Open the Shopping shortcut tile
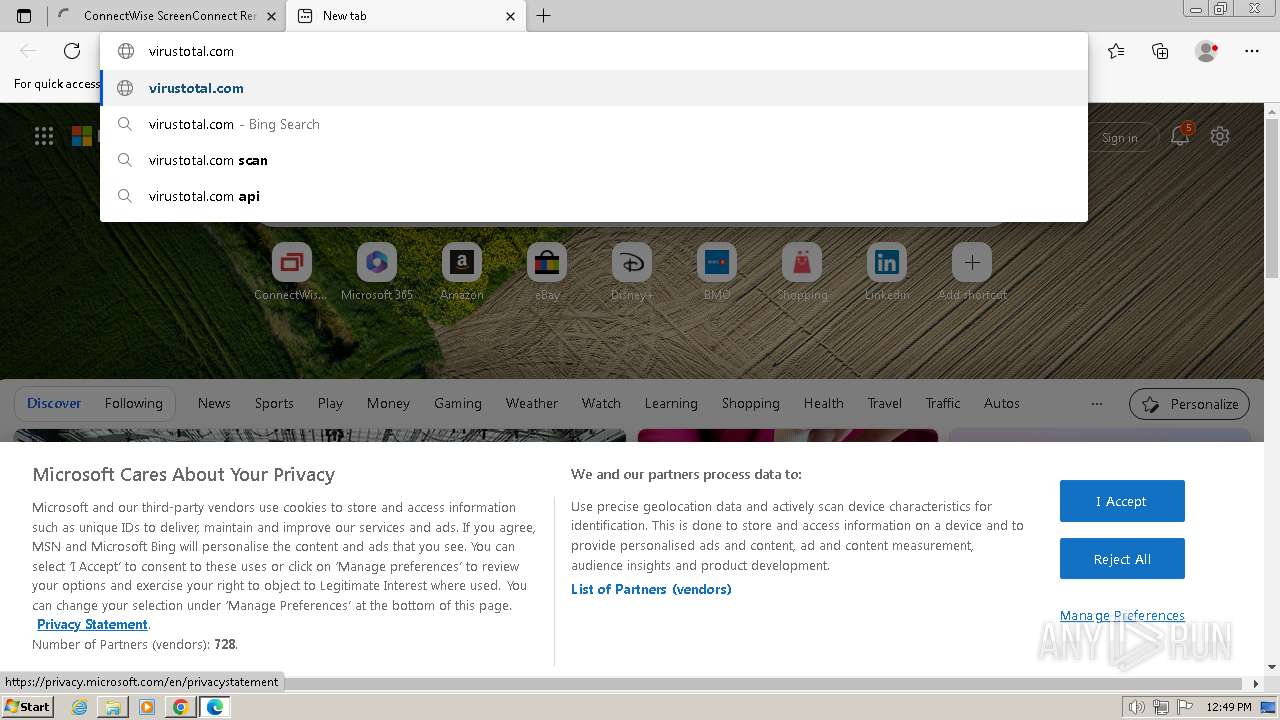Image resolution: width=1280 pixels, height=720 pixels. point(802,272)
